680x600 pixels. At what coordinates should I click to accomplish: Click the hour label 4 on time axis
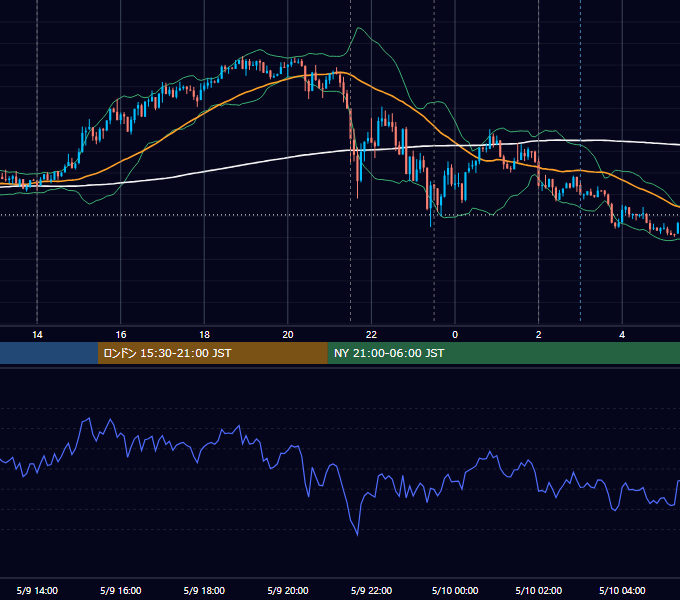(622, 335)
